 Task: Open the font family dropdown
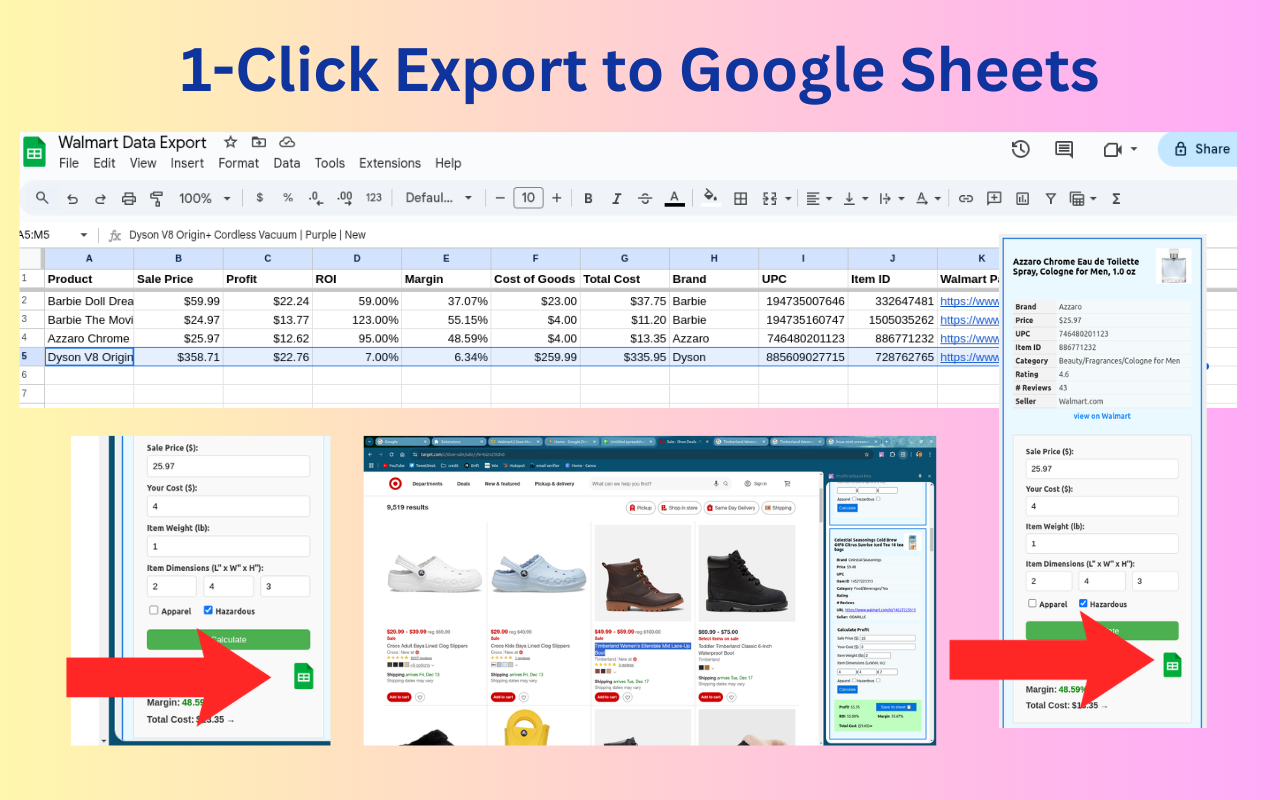coord(439,198)
